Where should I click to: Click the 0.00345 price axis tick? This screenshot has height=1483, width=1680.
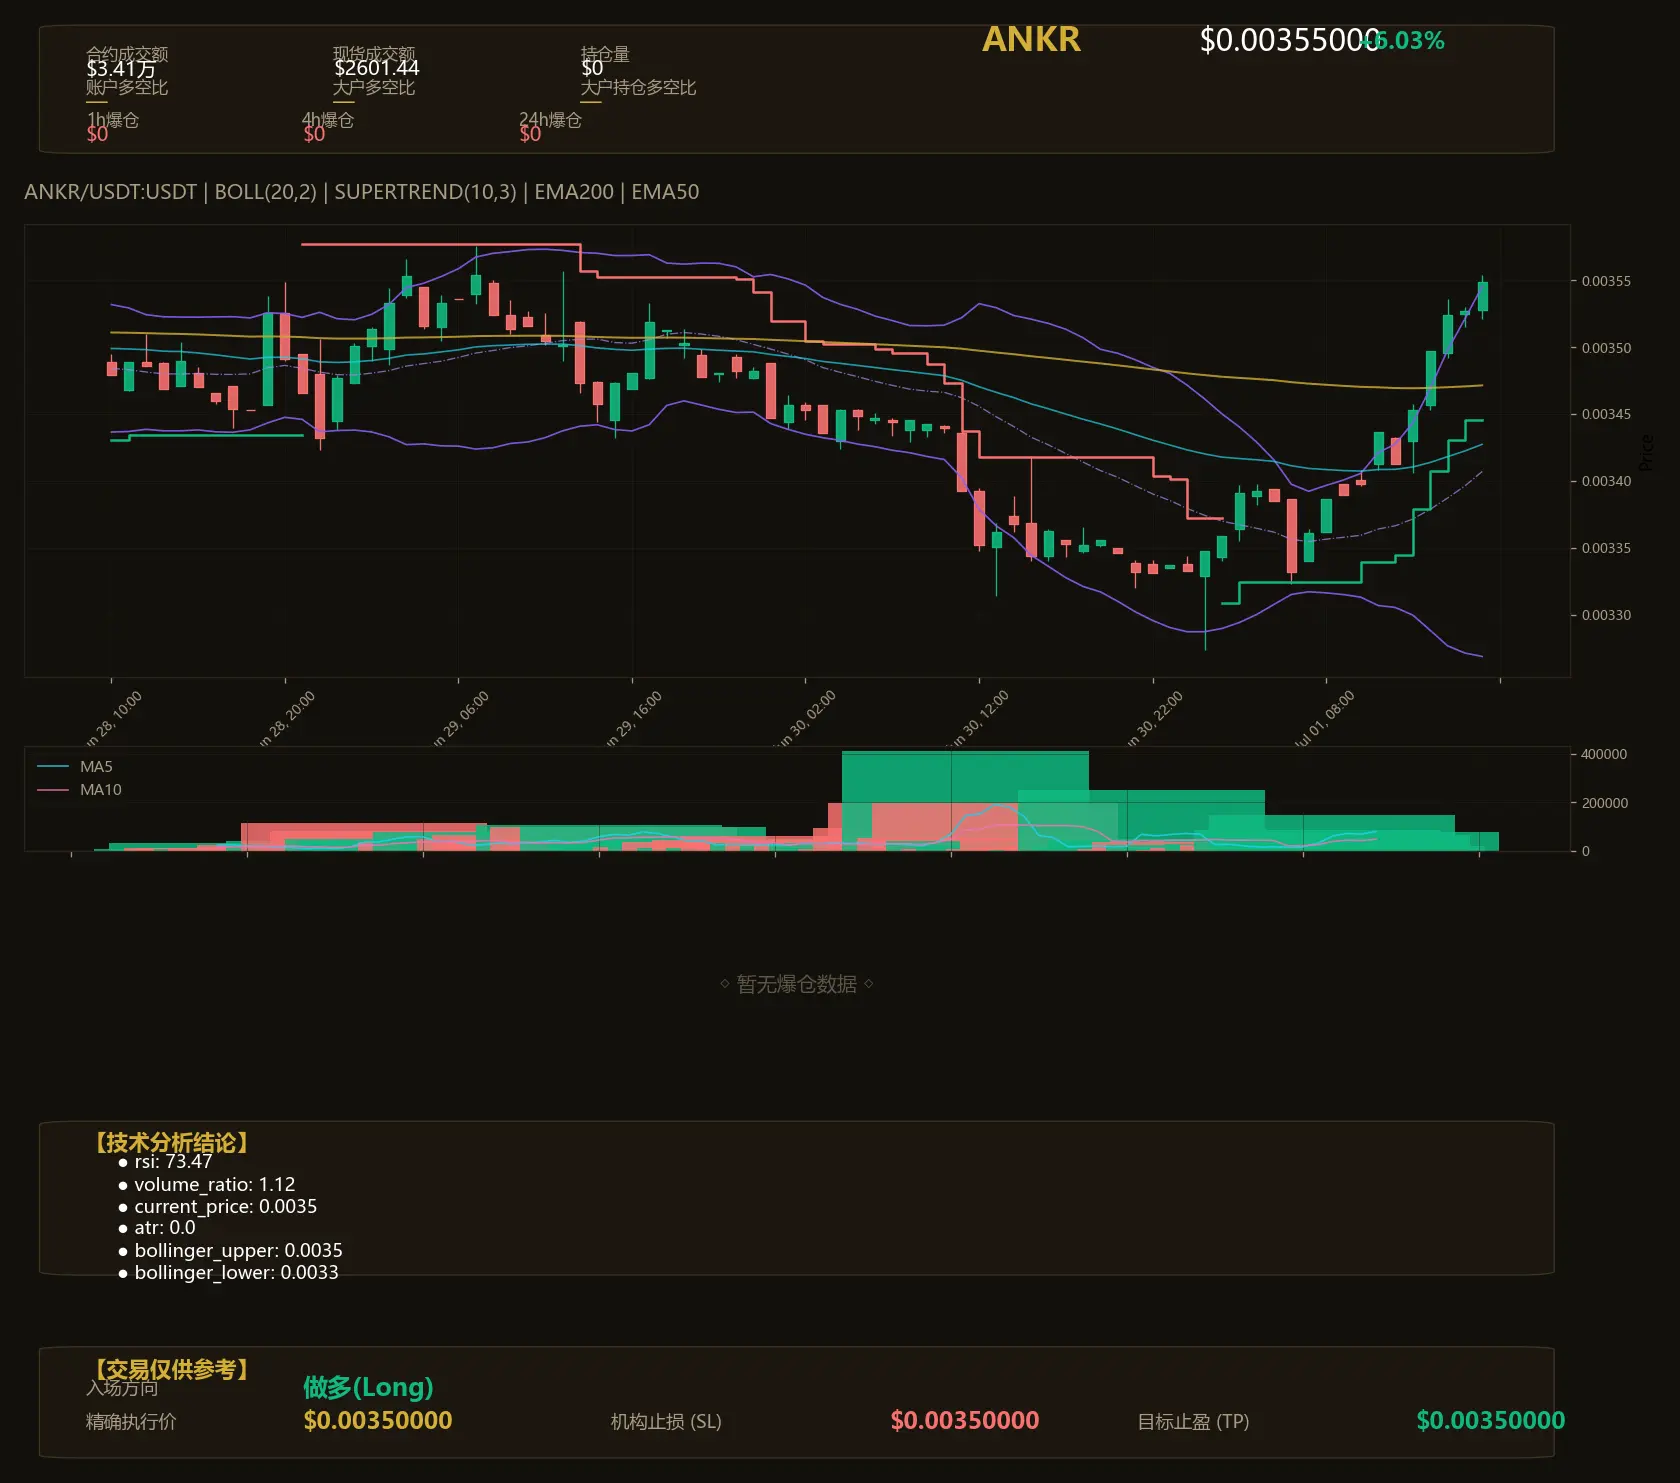click(x=1606, y=414)
